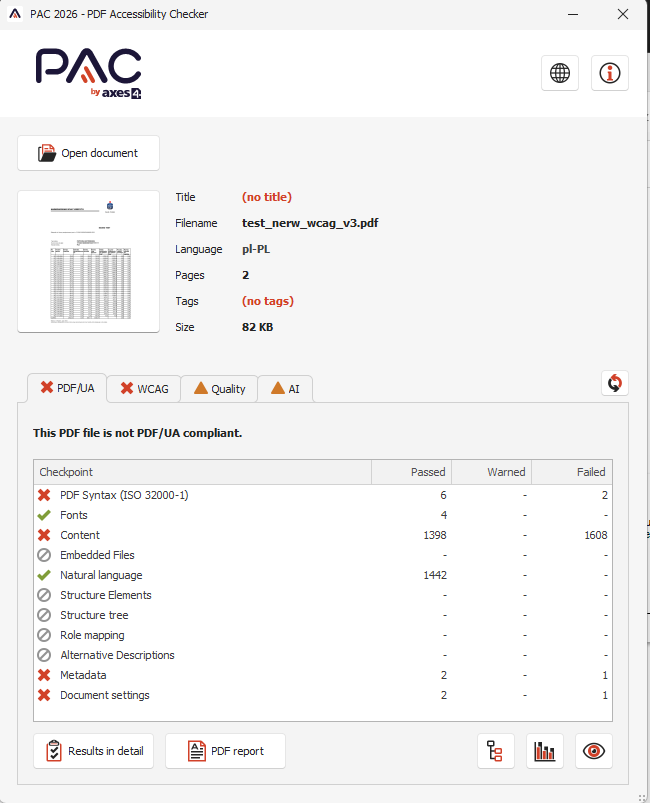Open the logical structure tree view icon
Viewport: 650px width, 803px height.
pyautogui.click(x=495, y=751)
